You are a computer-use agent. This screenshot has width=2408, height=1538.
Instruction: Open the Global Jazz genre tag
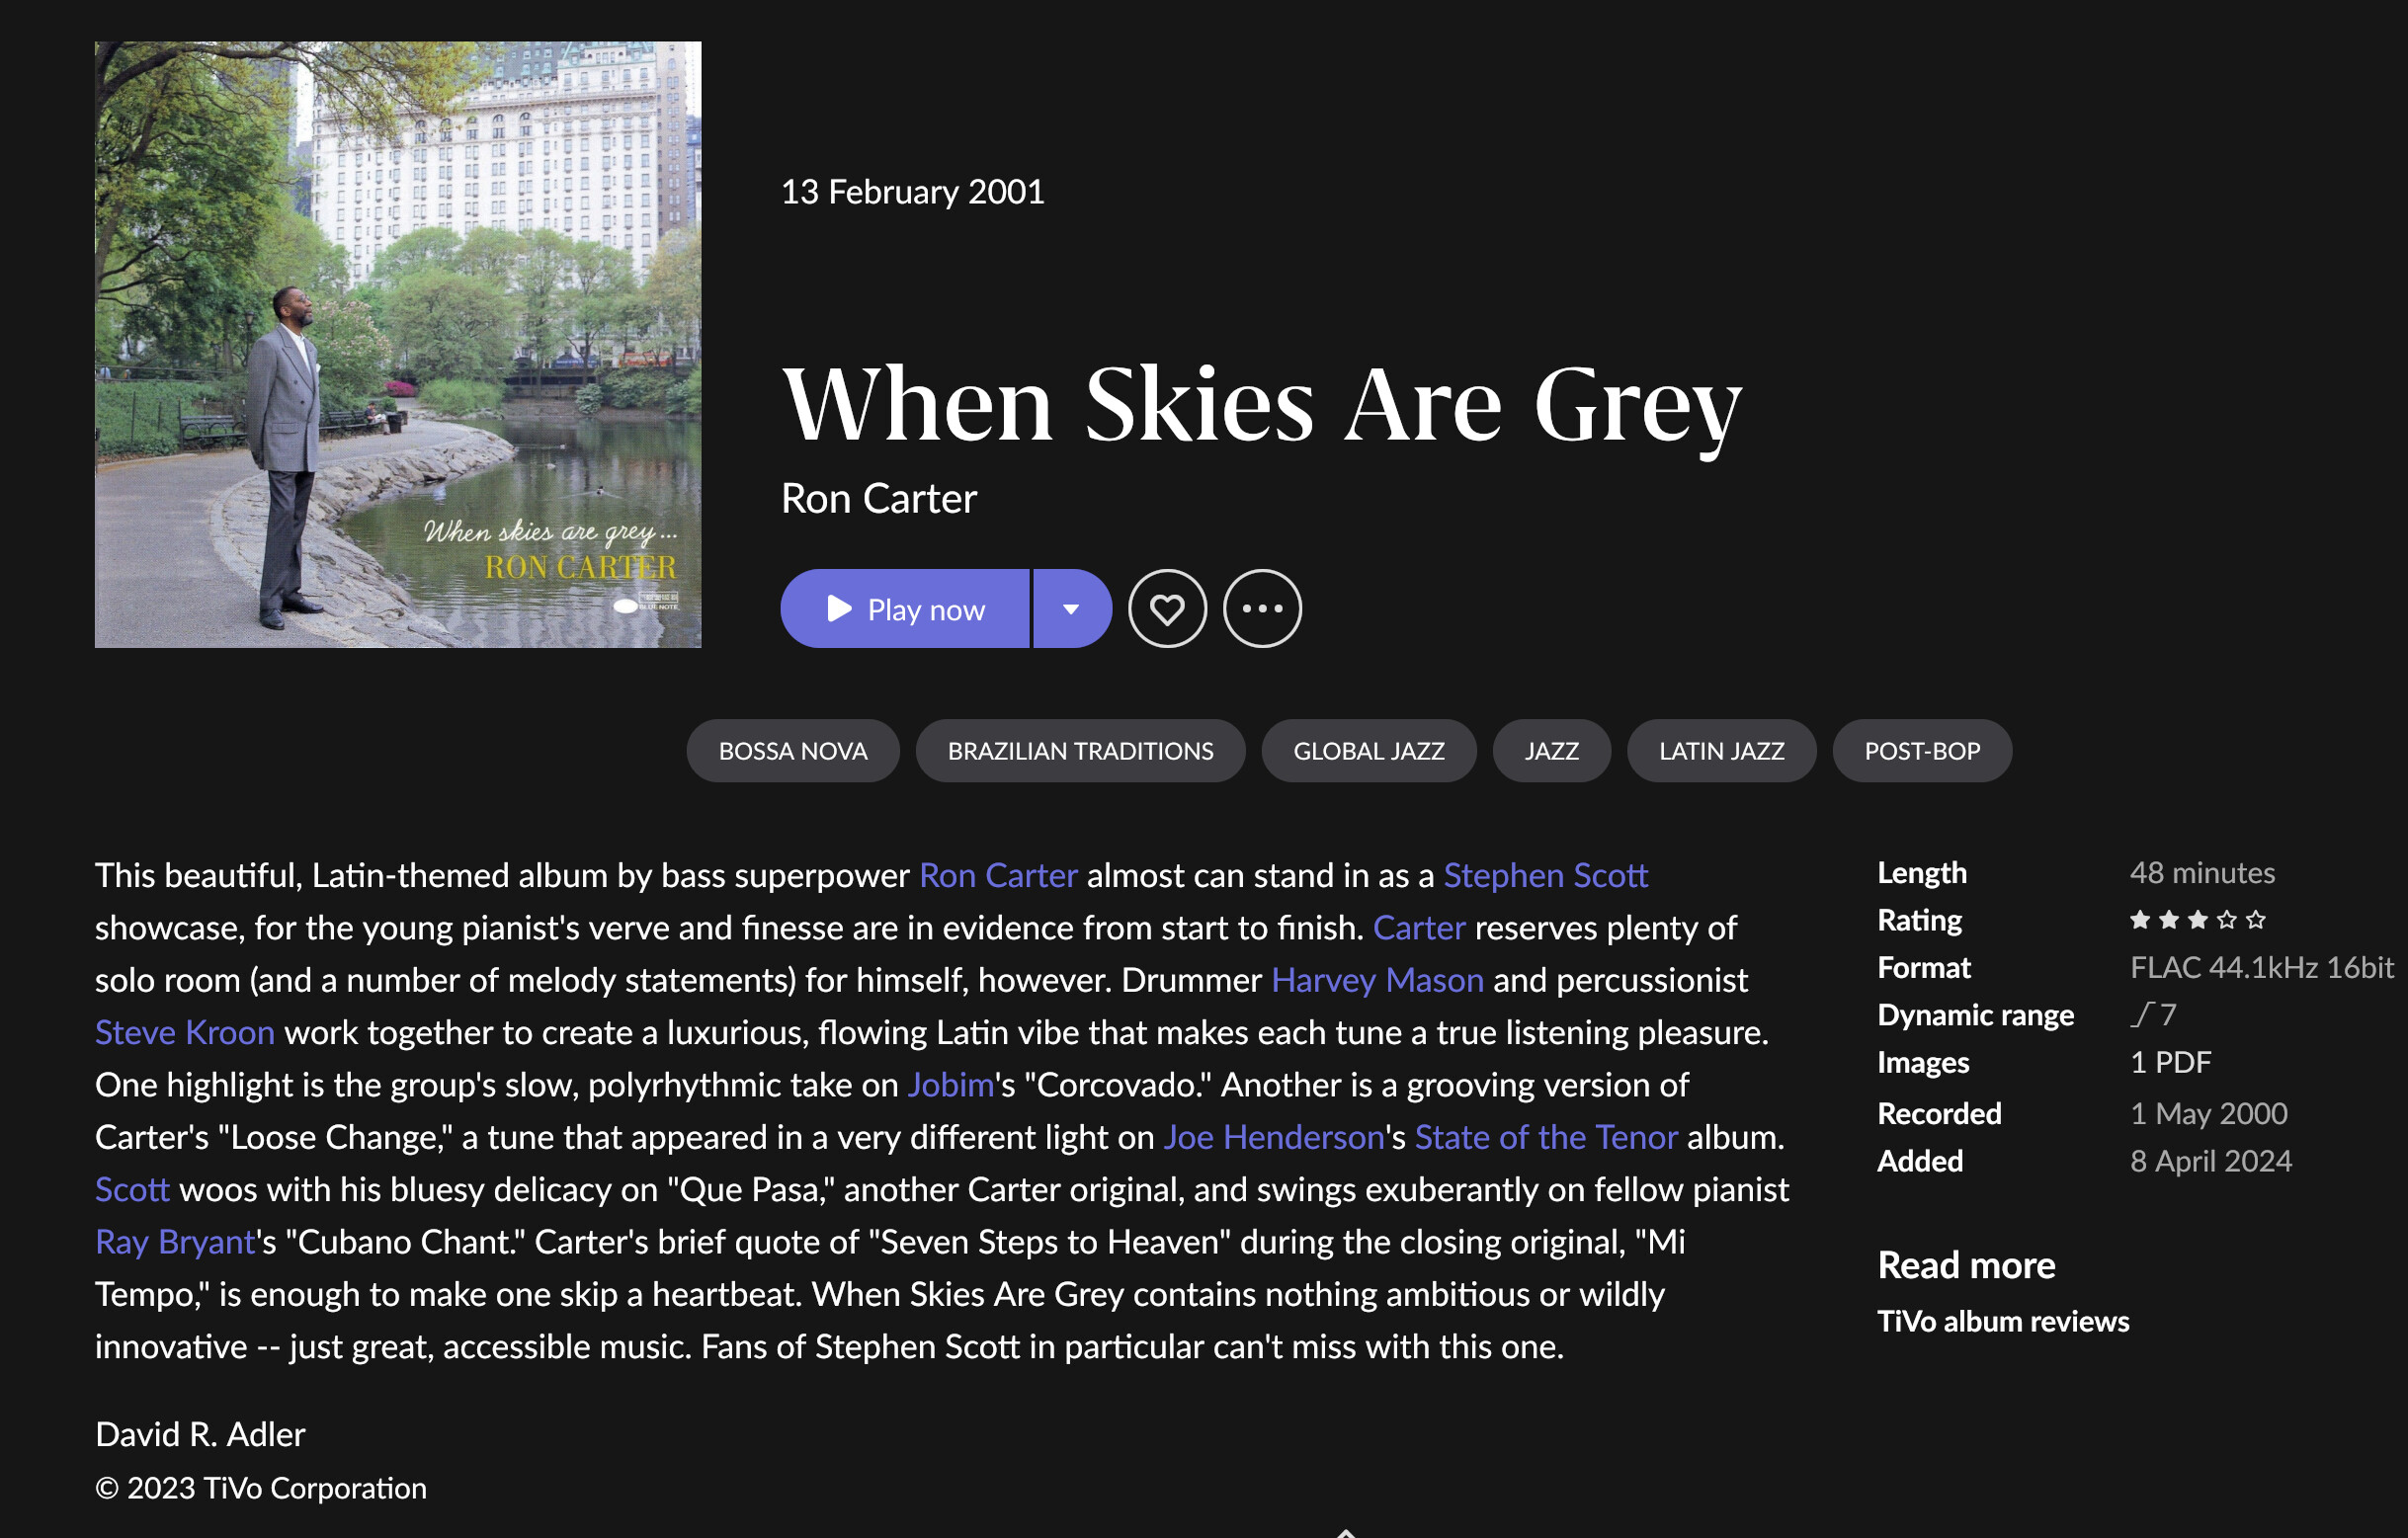(1369, 751)
